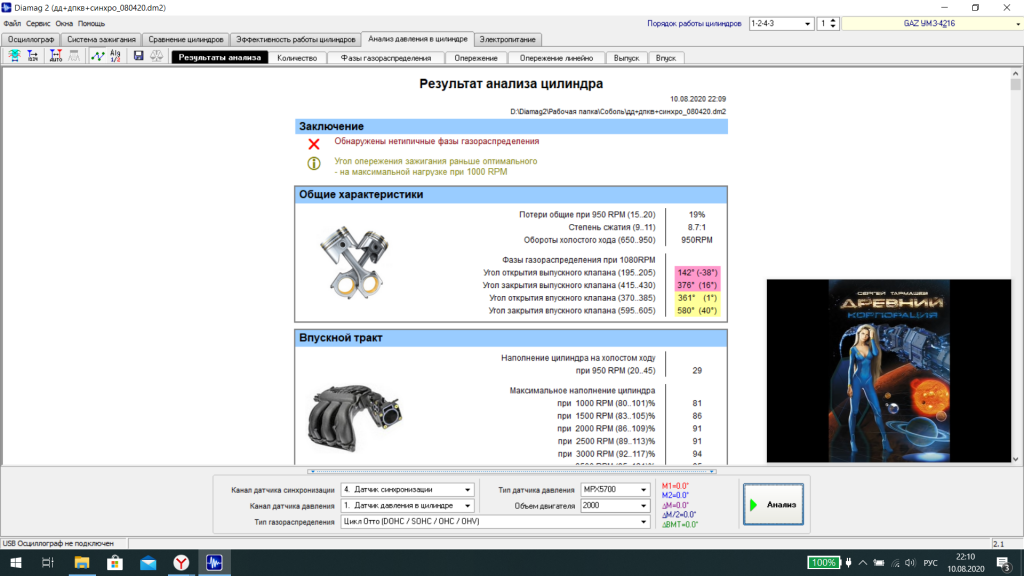Select the Результаты анализа subtab
Screen dimensions: 1024x576
219,57
